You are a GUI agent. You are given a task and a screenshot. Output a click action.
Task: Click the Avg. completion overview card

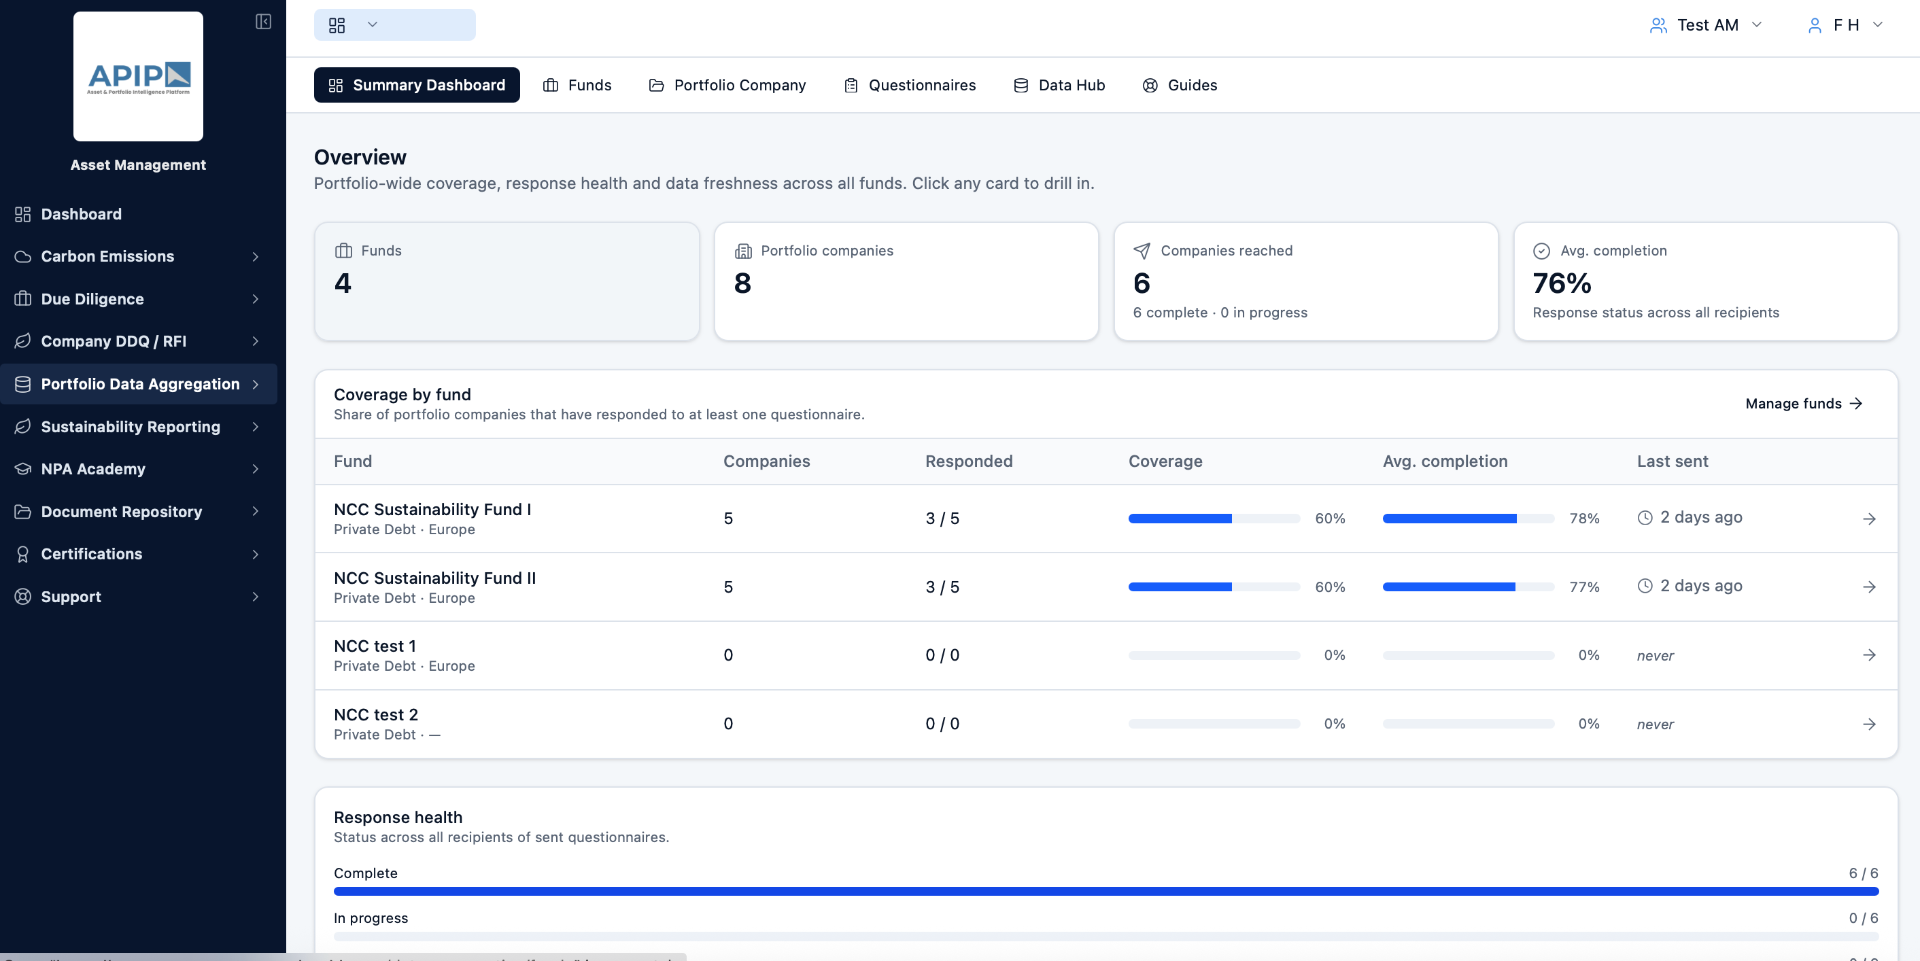click(1706, 281)
